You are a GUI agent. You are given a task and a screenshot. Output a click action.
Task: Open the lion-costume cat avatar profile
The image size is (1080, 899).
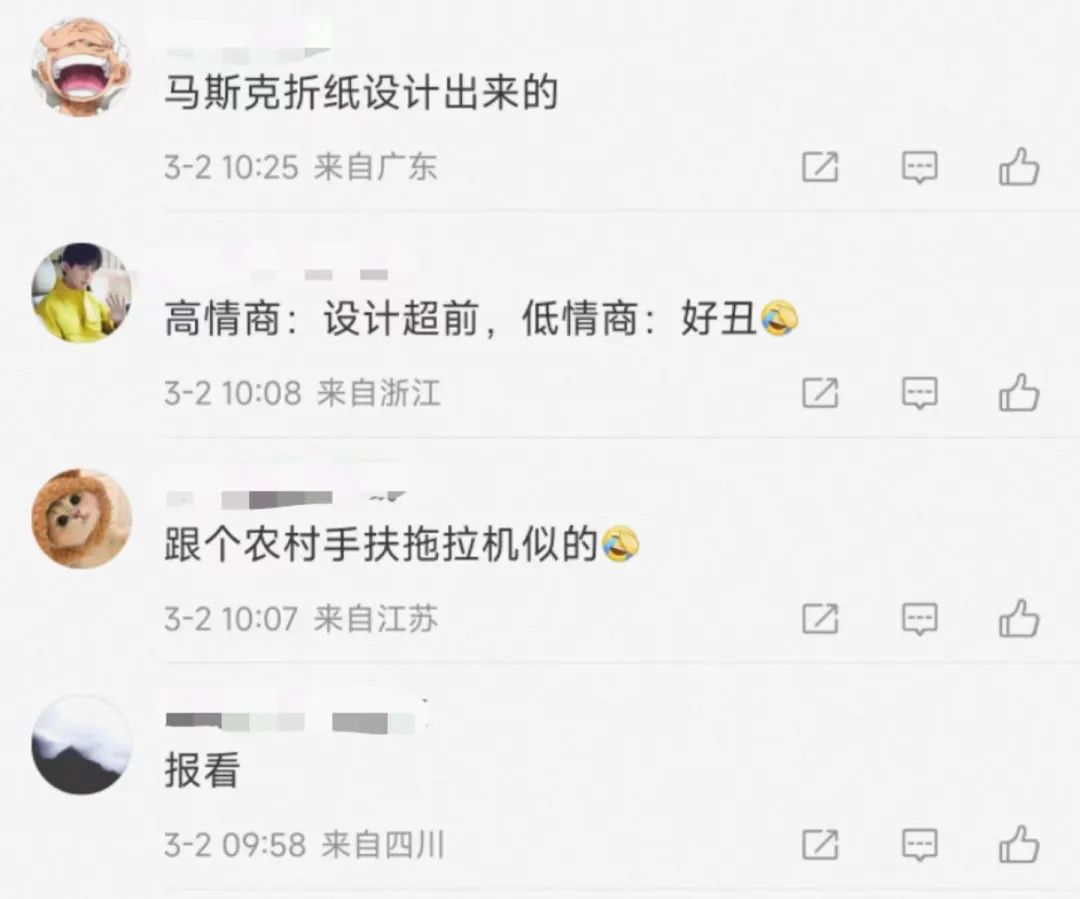(x=82, y=519)
